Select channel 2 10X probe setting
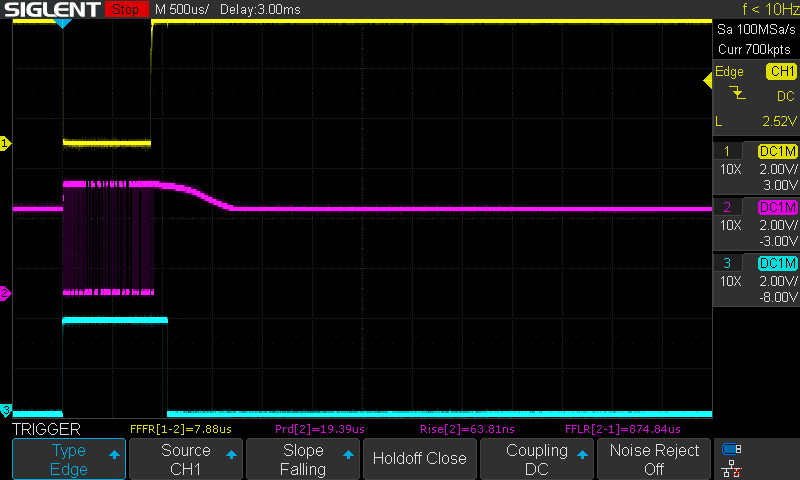The width and height of the screenshot is (800, 480). [730, 225]
